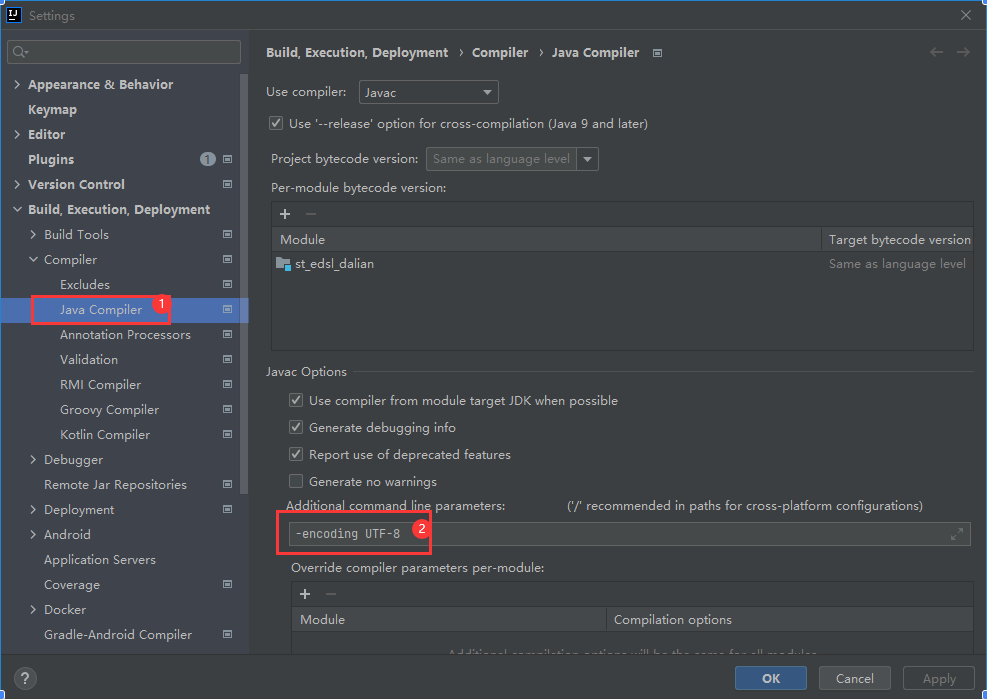Screen dimensions: 987x699
Task: Click the project icon beside Validation
Action: coord(227,360)
